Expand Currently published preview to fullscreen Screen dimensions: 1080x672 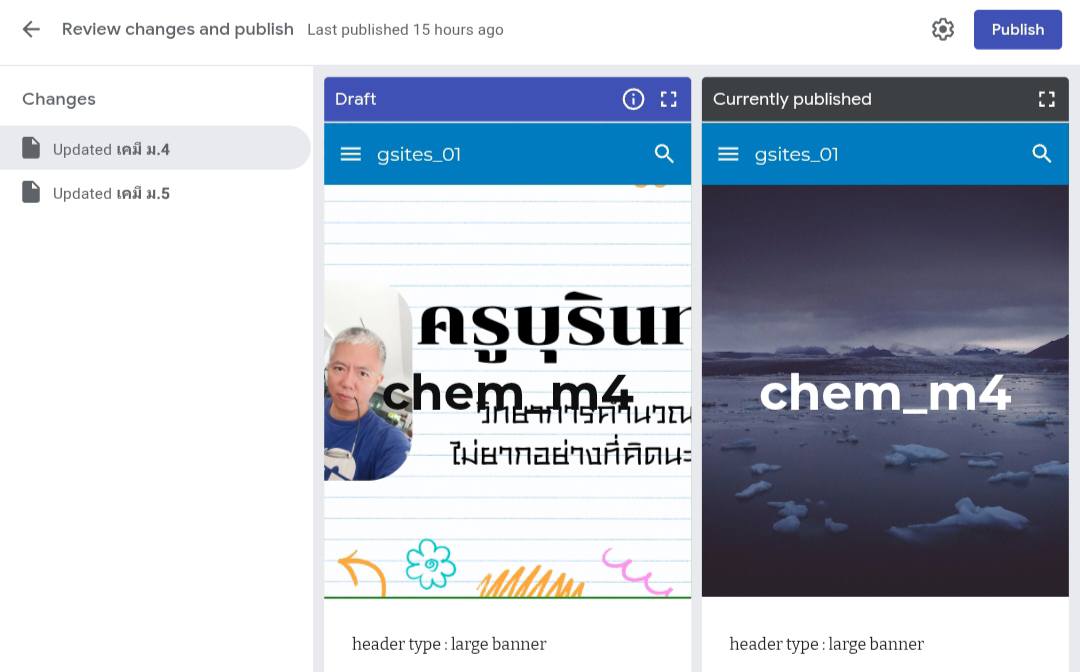click(x=1046, y=99)
